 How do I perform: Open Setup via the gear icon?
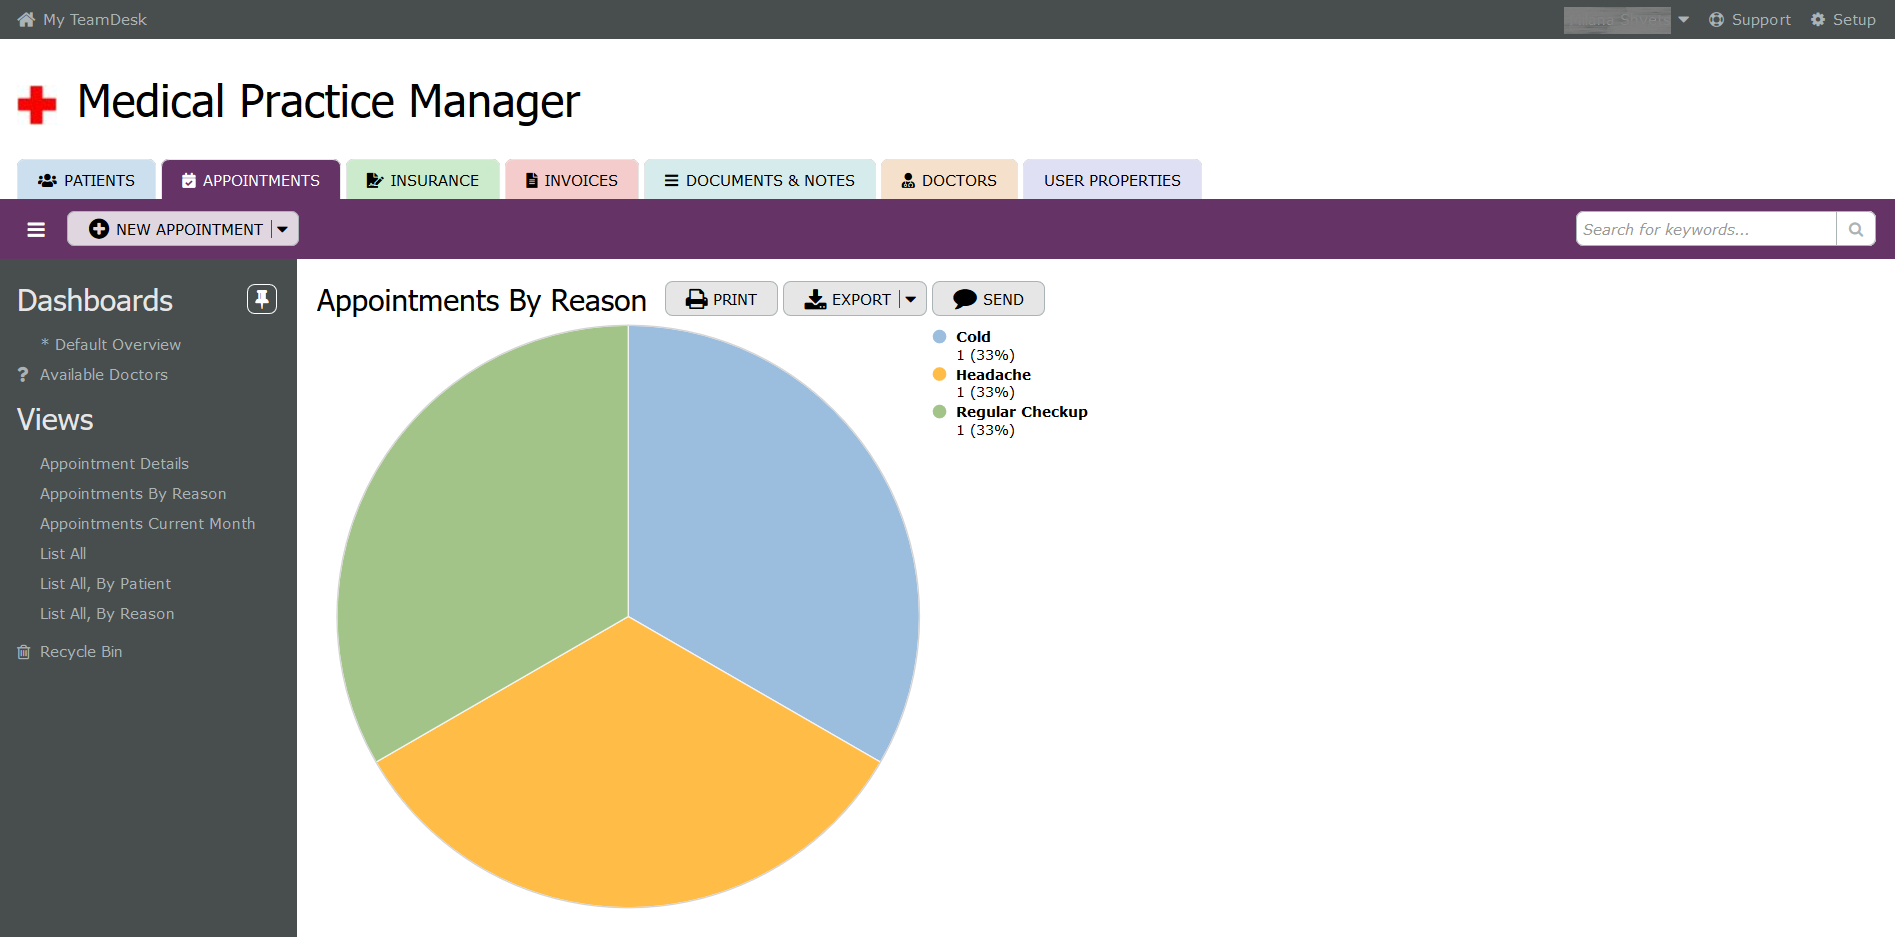coord(1818,20)
